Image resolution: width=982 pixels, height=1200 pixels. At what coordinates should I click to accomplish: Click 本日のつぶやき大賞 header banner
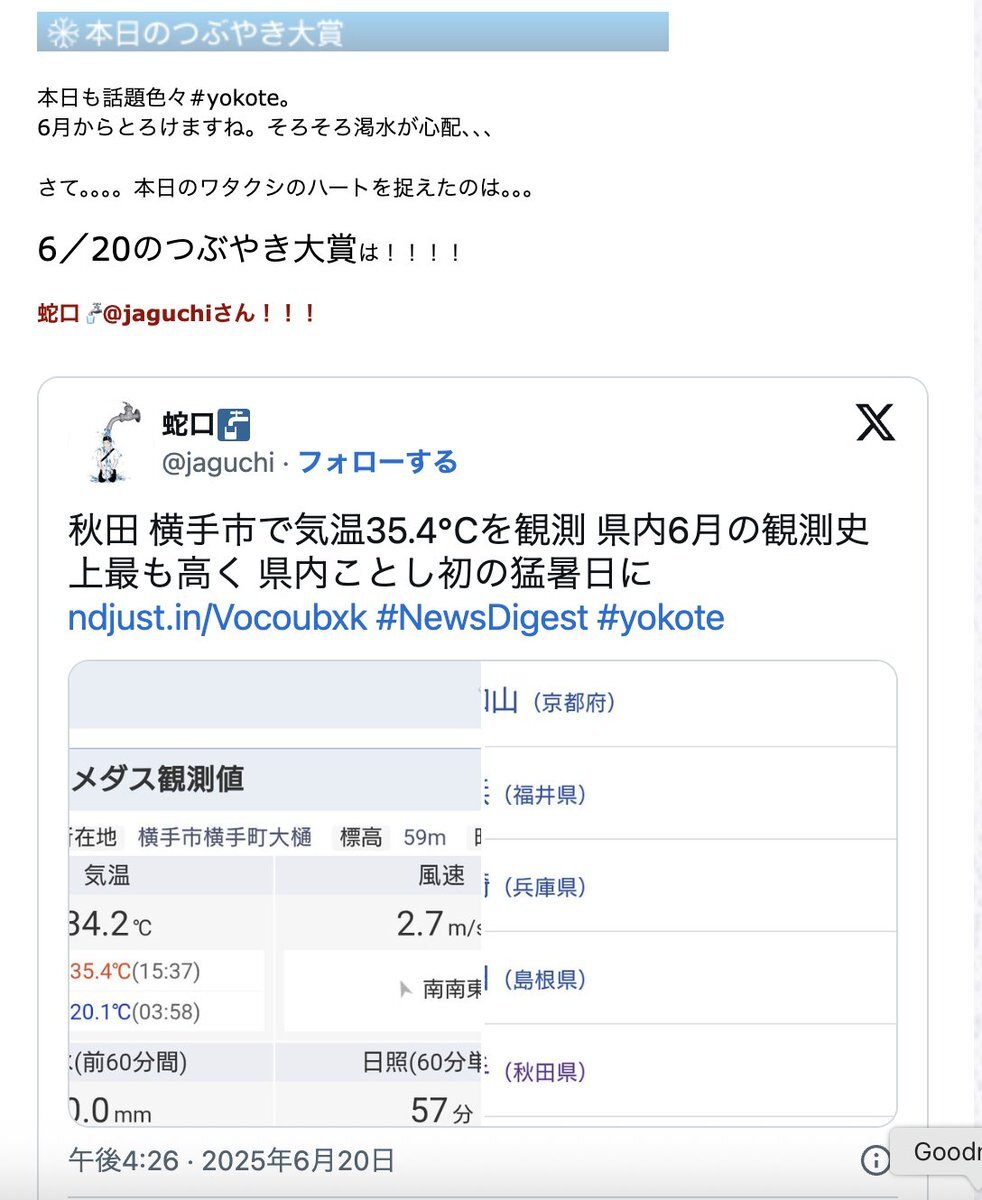tap(353, 32)
